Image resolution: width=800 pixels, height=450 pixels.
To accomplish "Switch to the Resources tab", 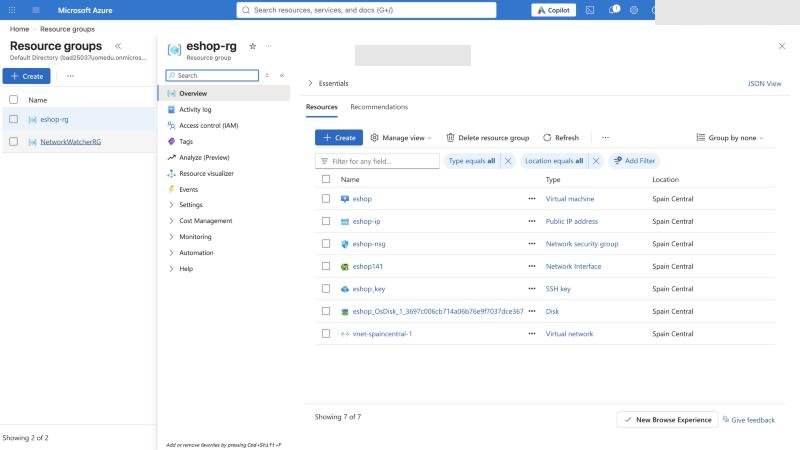I will pyautogui.click(x=321, y=107).
